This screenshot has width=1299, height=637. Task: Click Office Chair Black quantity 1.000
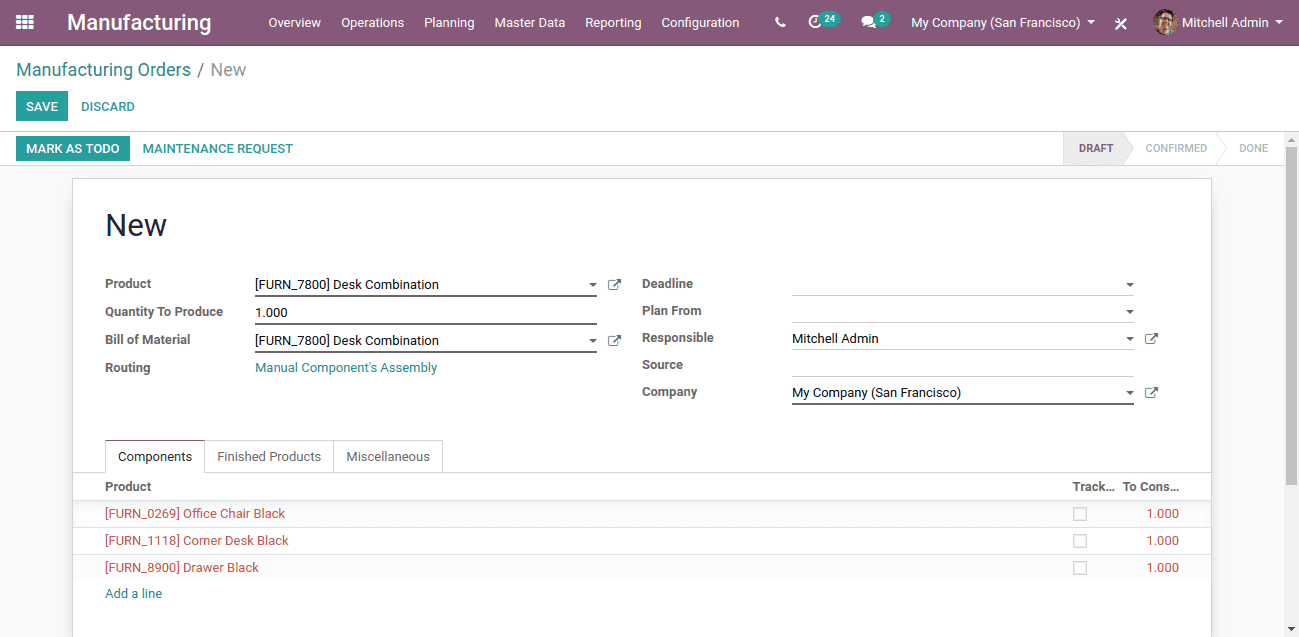point(1162,514)
